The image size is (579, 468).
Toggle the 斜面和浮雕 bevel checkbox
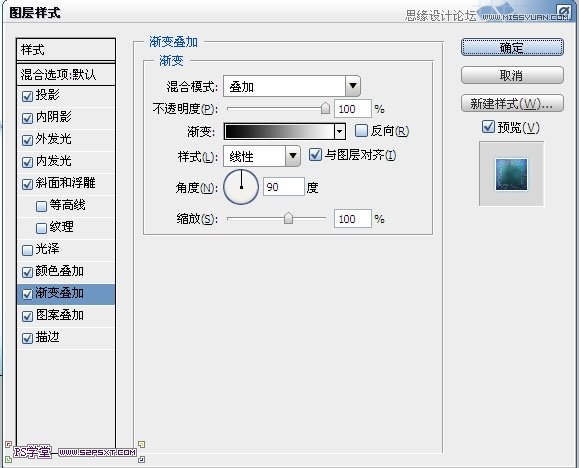27,184
